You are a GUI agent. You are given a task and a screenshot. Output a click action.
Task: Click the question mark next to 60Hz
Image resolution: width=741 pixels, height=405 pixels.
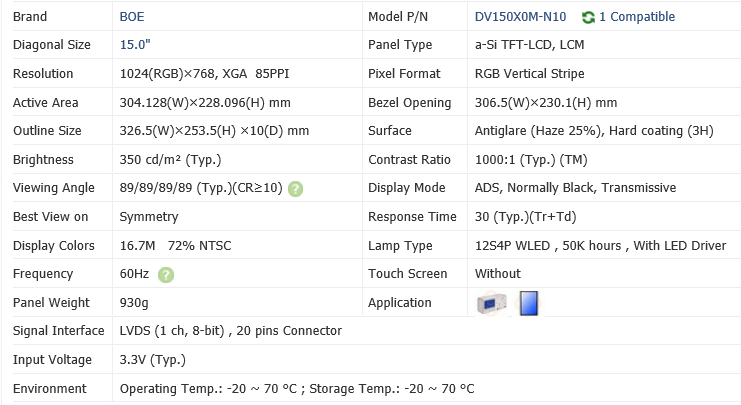(x=166, y=274)
